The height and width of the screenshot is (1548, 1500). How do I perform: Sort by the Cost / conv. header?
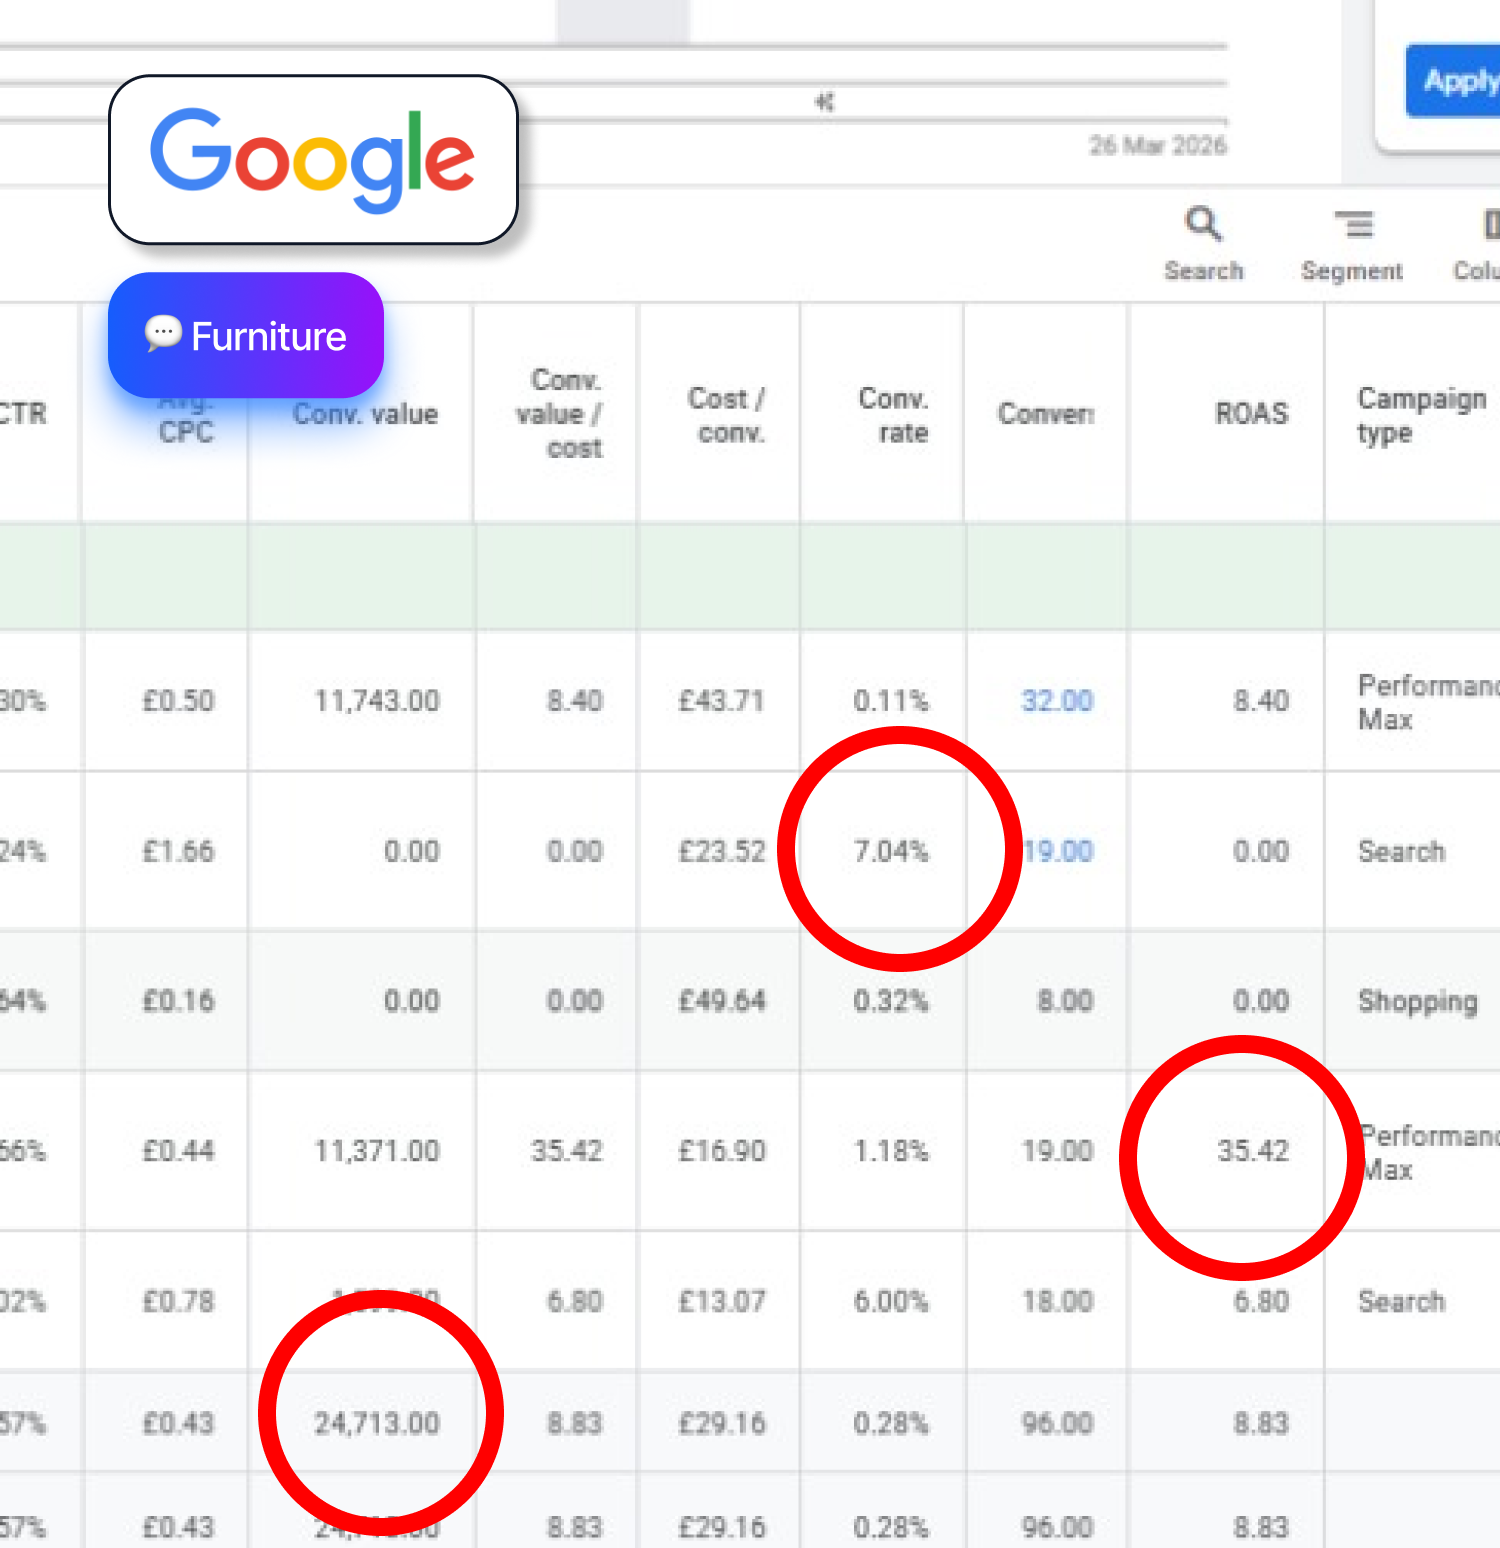[x=727, y=415]
